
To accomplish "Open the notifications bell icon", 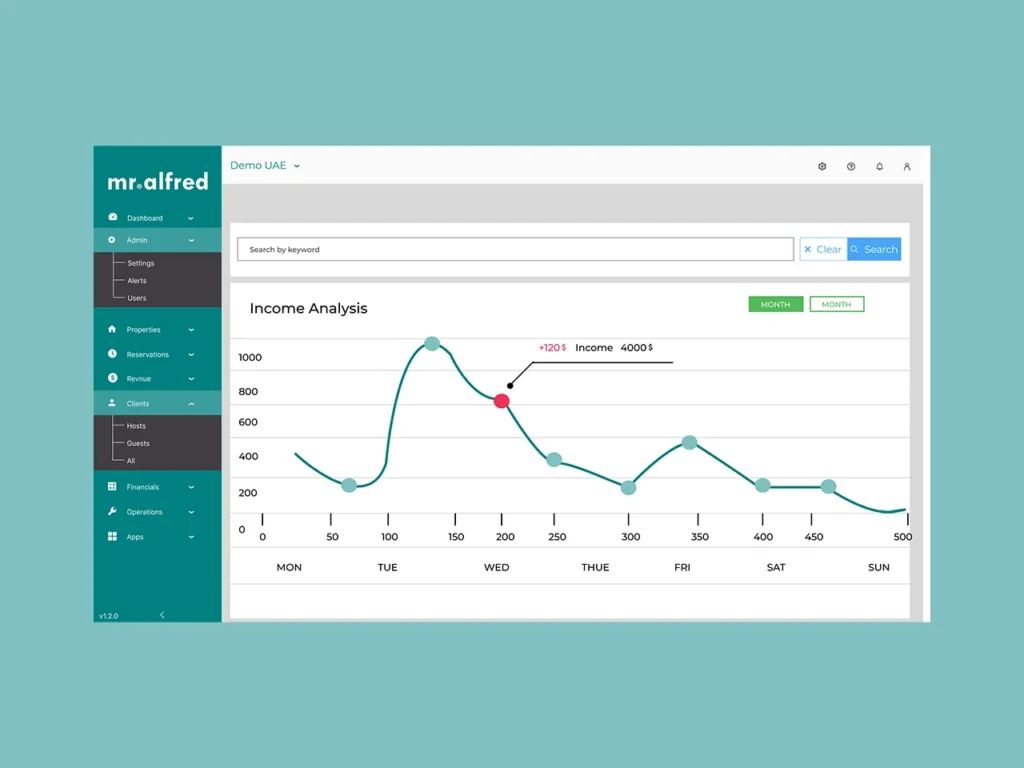I will [879, 167].
